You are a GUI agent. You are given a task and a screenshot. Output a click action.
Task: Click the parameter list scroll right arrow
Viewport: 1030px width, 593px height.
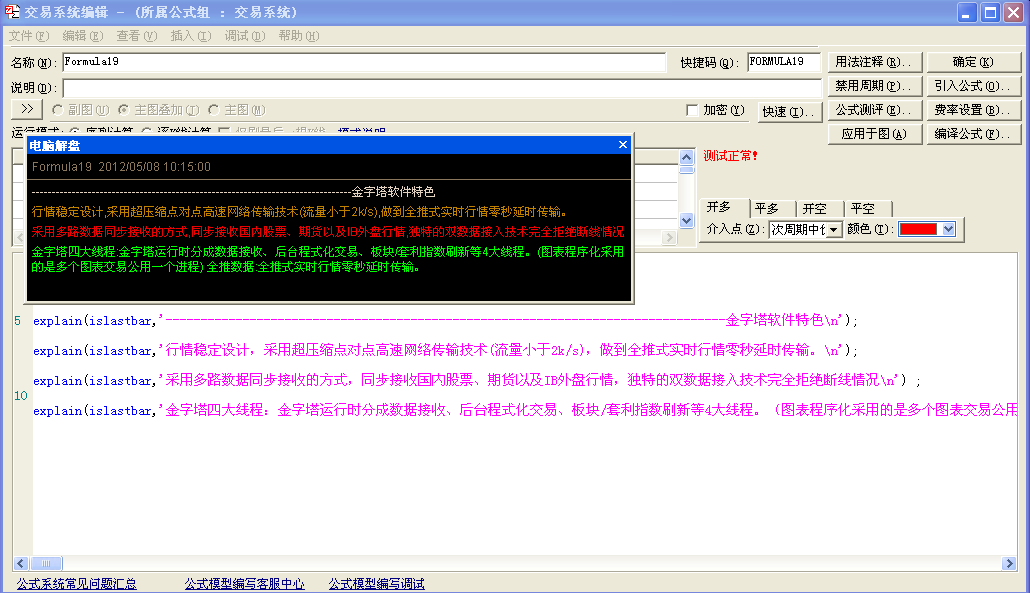click(x=669, y=237)
